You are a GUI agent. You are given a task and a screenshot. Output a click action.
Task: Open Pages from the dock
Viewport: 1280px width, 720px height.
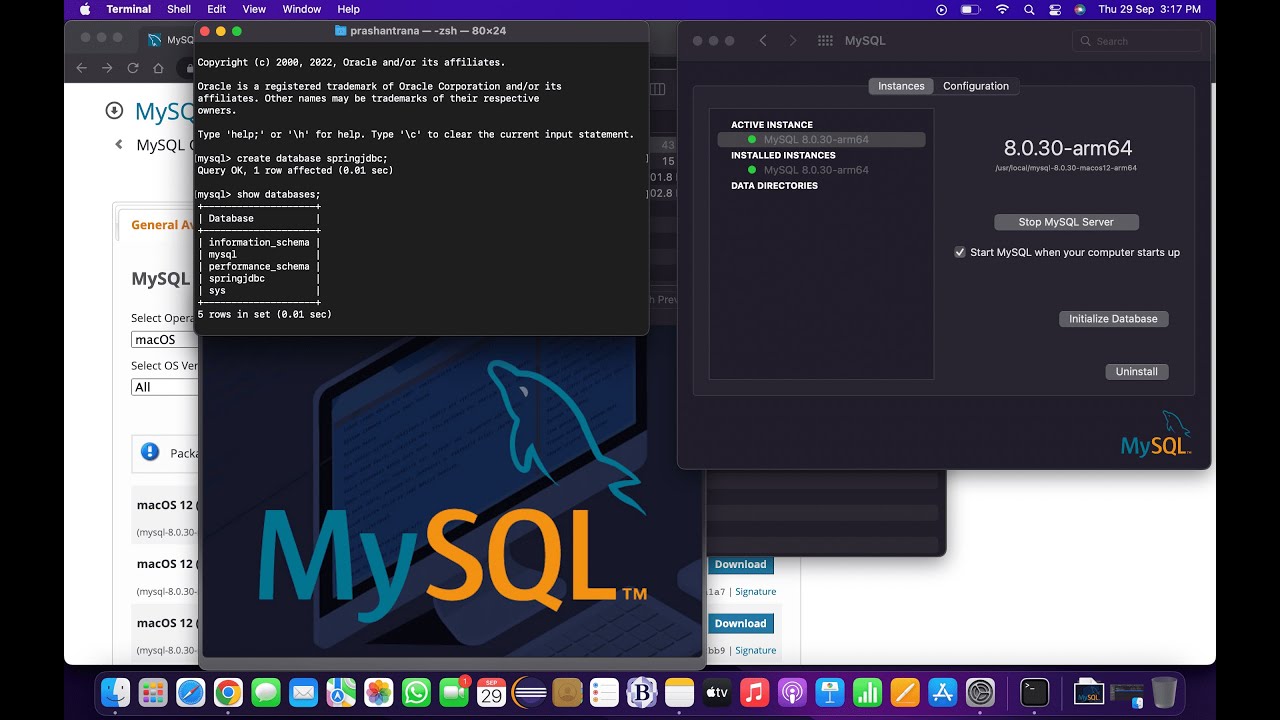(x=904, y=692)
